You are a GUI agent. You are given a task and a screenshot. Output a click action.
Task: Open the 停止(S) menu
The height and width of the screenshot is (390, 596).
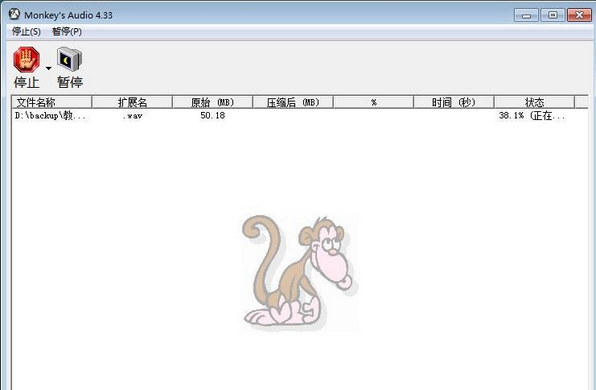[x=26, y=32]
